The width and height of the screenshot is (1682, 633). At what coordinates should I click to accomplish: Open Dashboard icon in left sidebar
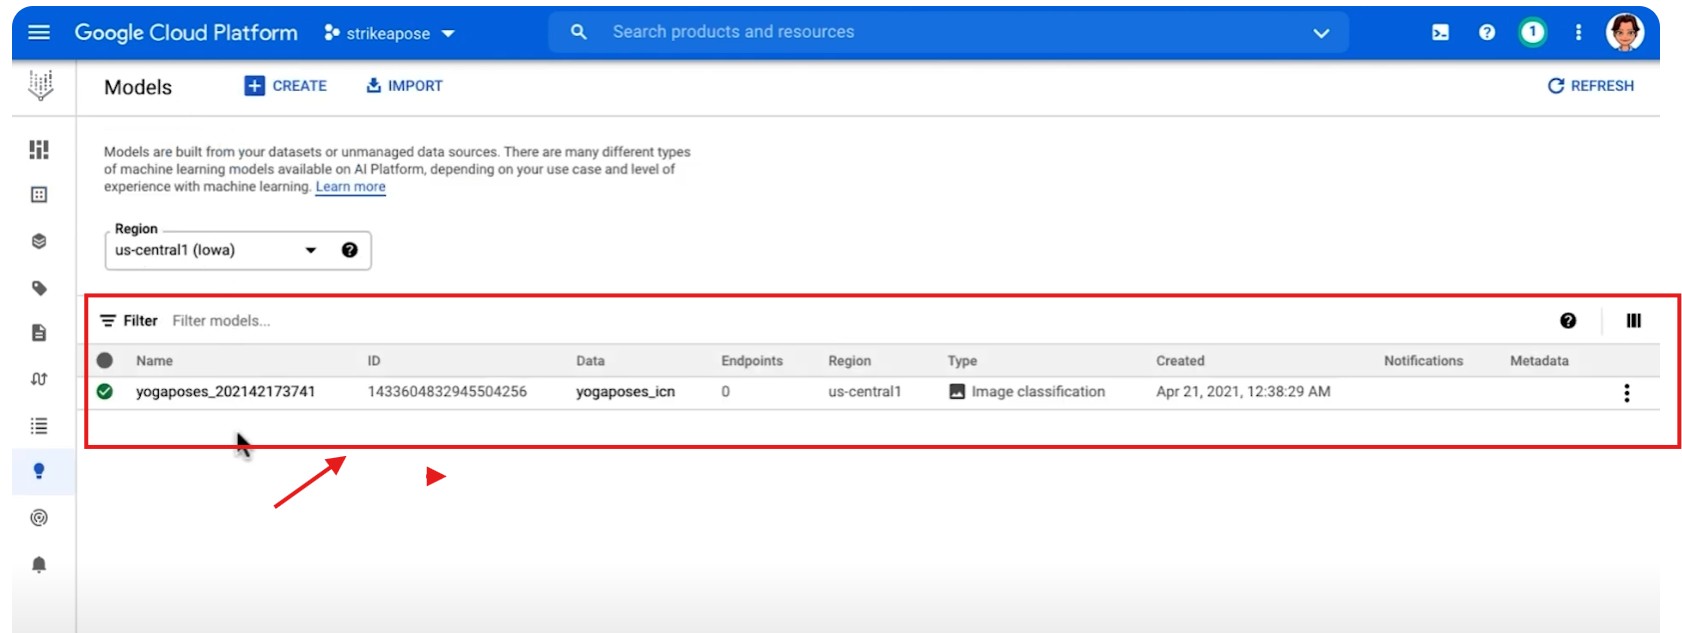click(39, 149)
